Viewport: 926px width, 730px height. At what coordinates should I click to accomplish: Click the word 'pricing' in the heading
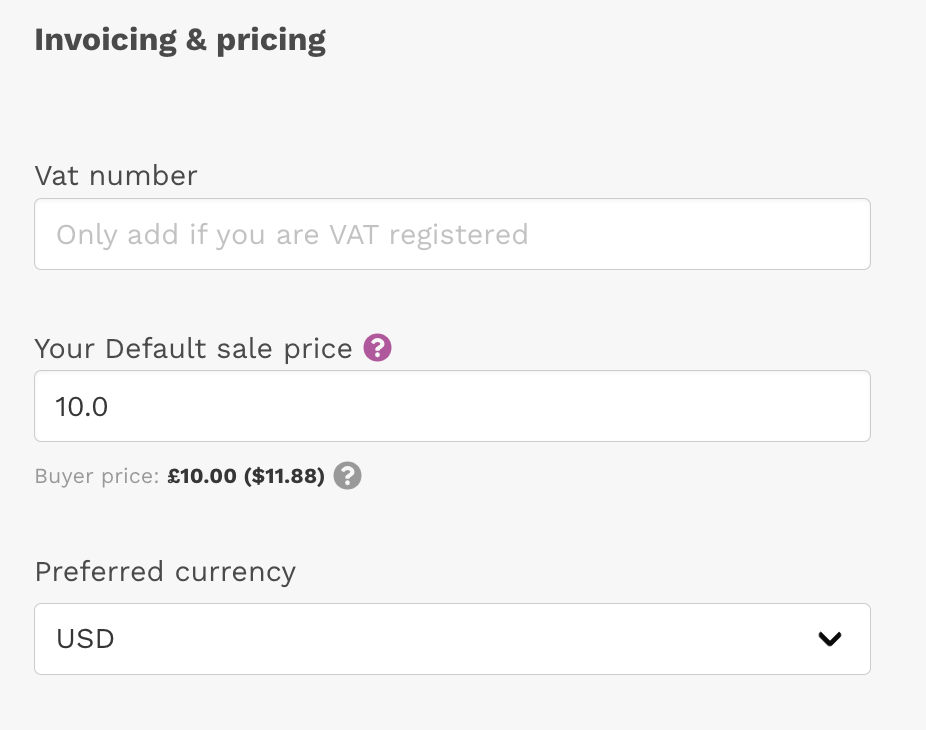(x=271, y=41)
